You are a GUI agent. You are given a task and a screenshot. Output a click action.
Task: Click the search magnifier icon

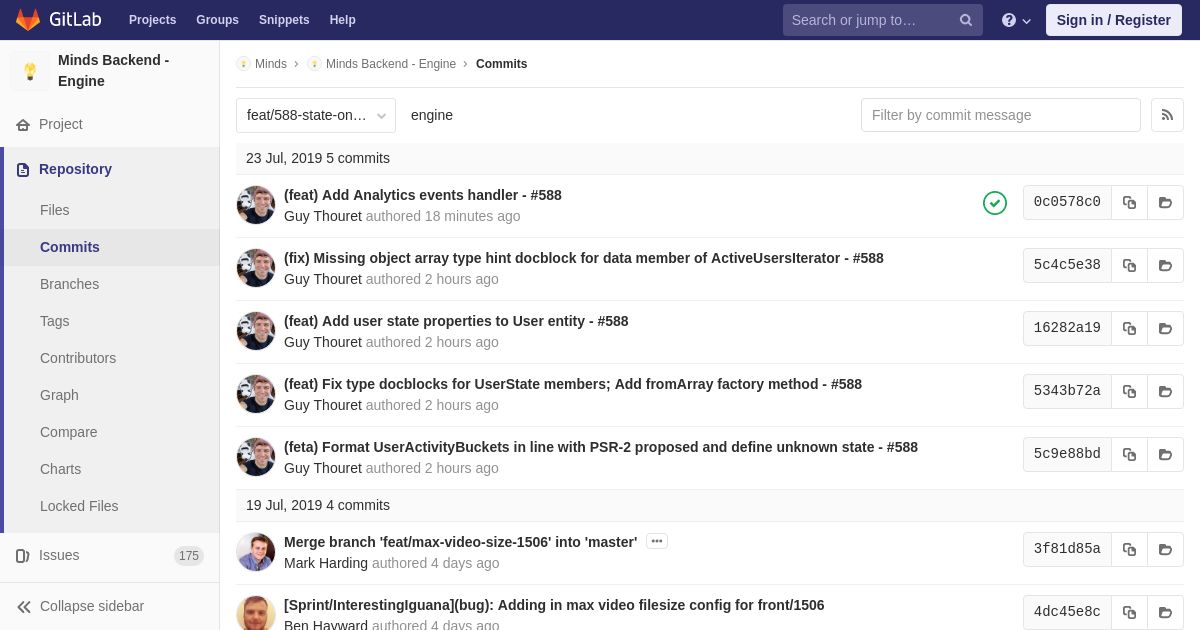(x=966, y=20)
